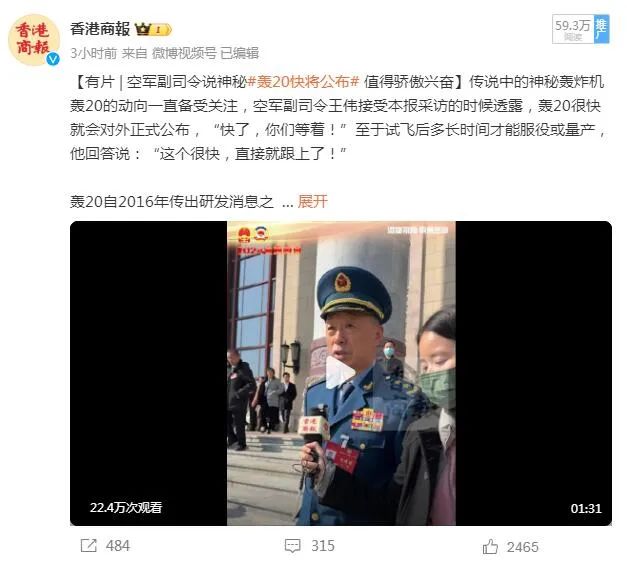Open the 香港商報 profile avatar
Screen dimensions: 627x563
[34, 40]
